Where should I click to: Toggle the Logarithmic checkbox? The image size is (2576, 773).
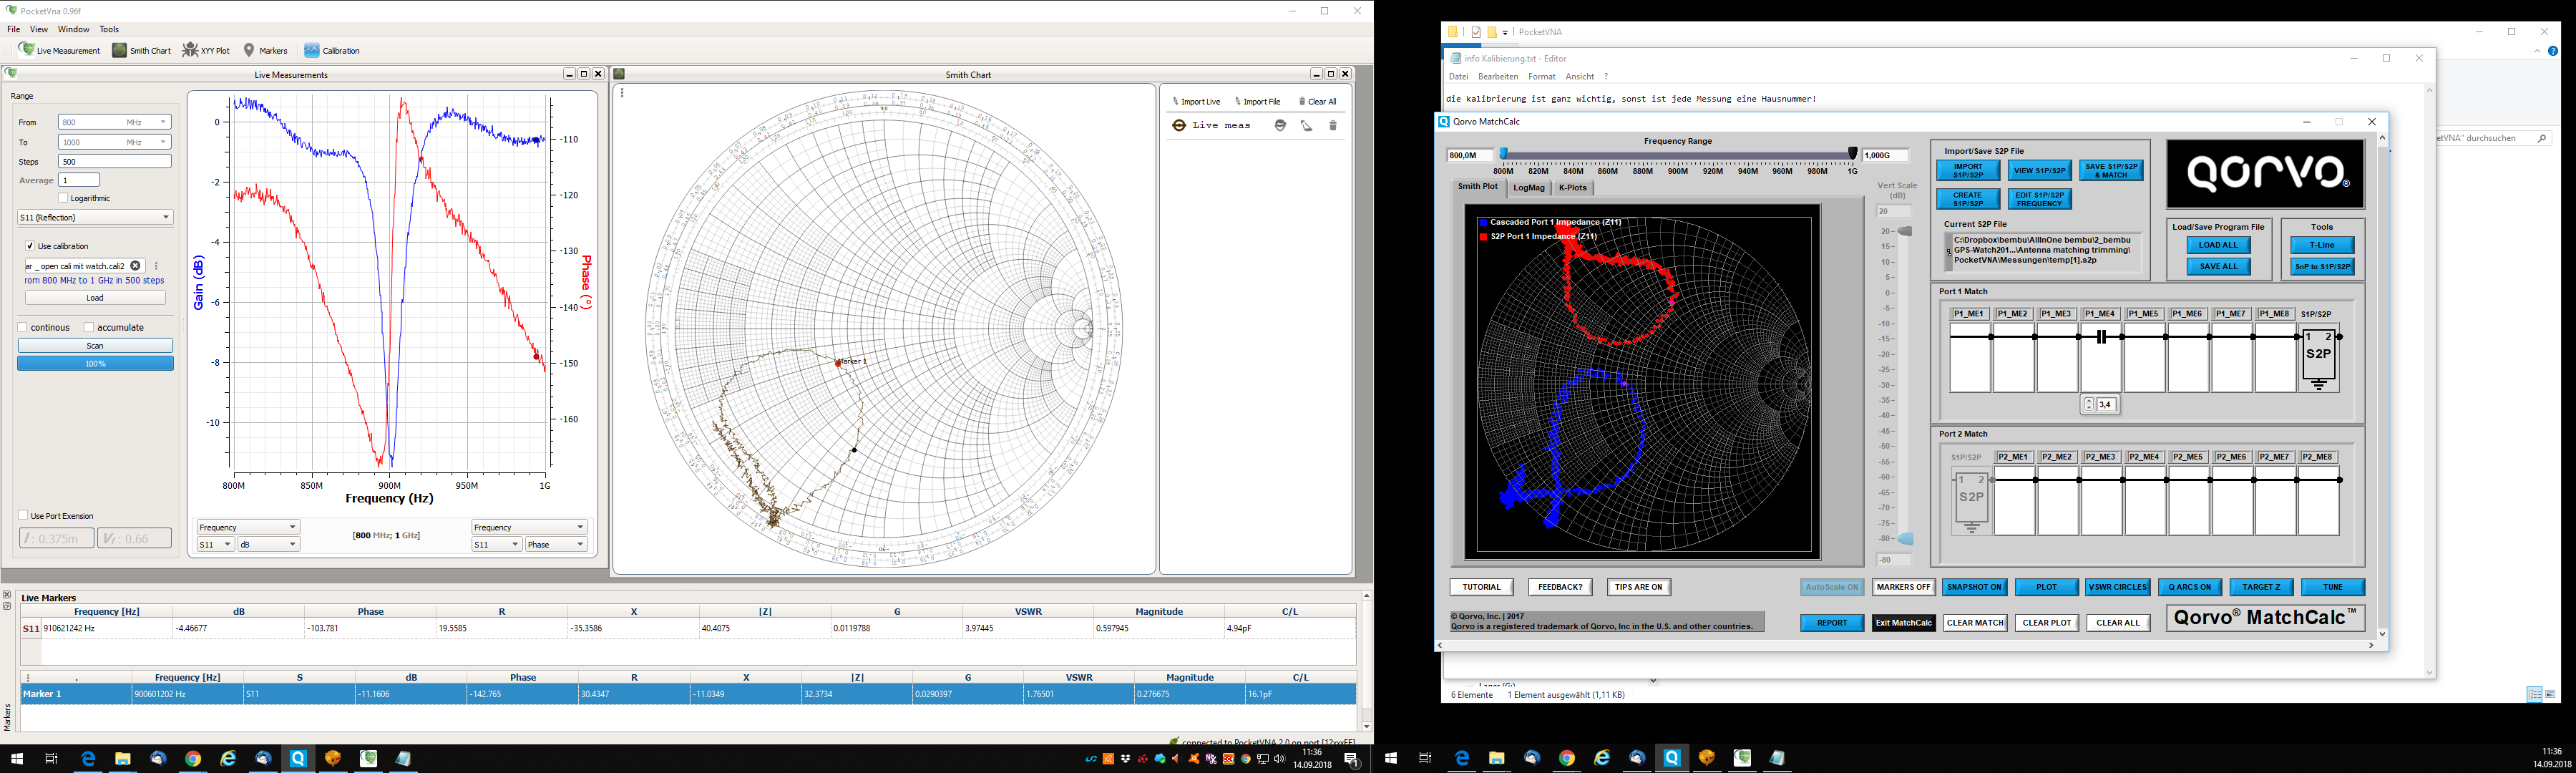click(64, 198)
